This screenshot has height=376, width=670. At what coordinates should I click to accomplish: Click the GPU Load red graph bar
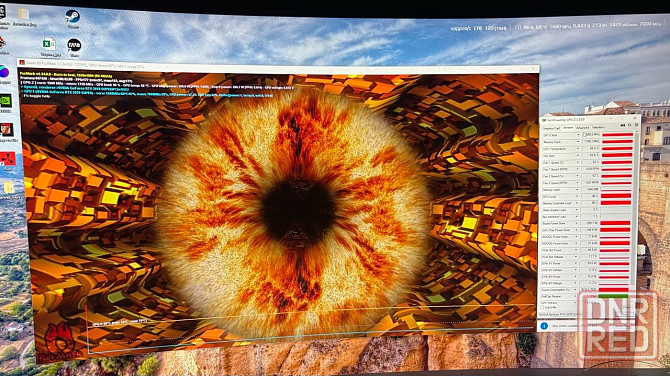coord(616,196)
